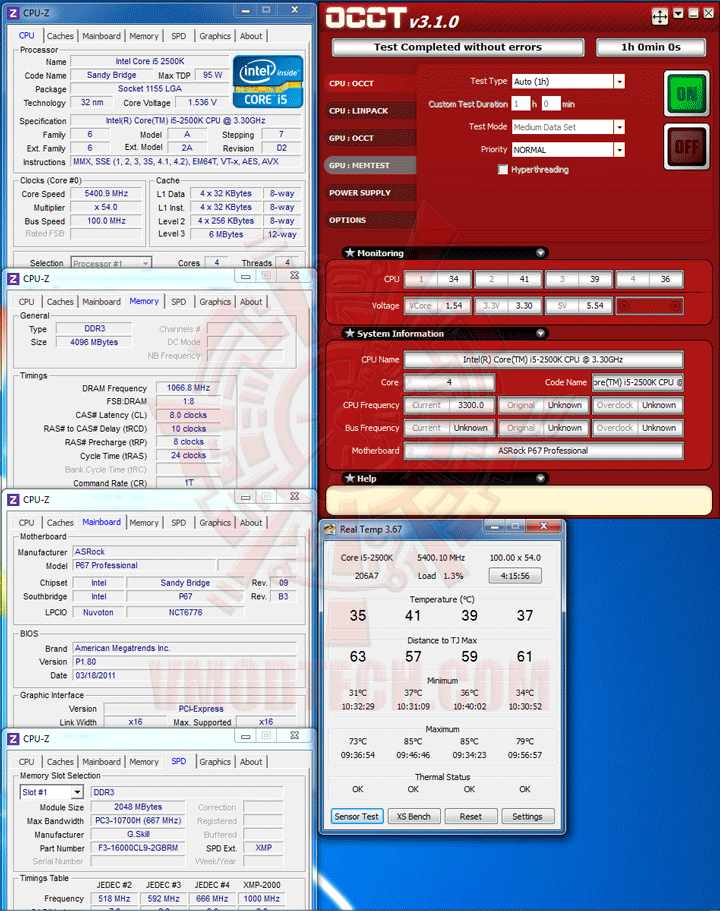Viewport: 720px width, 911px height.
Task: Open the OPTIONS tab in OCCT
Action: point(371,220)
